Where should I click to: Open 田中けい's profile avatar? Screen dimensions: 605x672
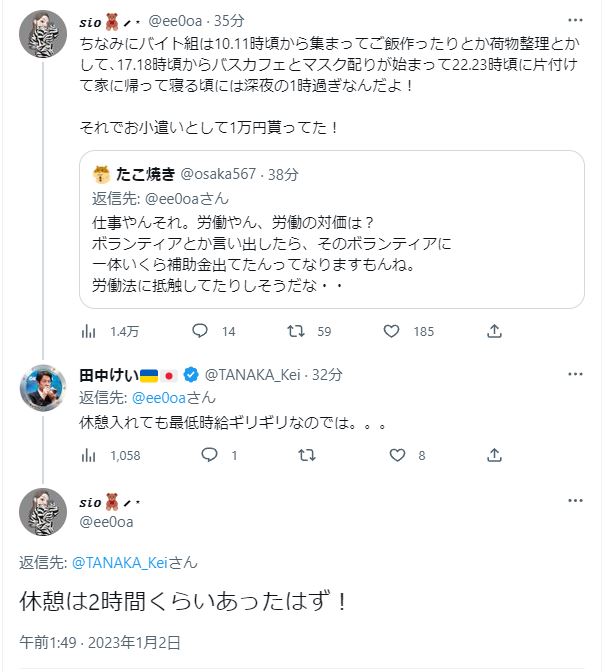(43, 387)
